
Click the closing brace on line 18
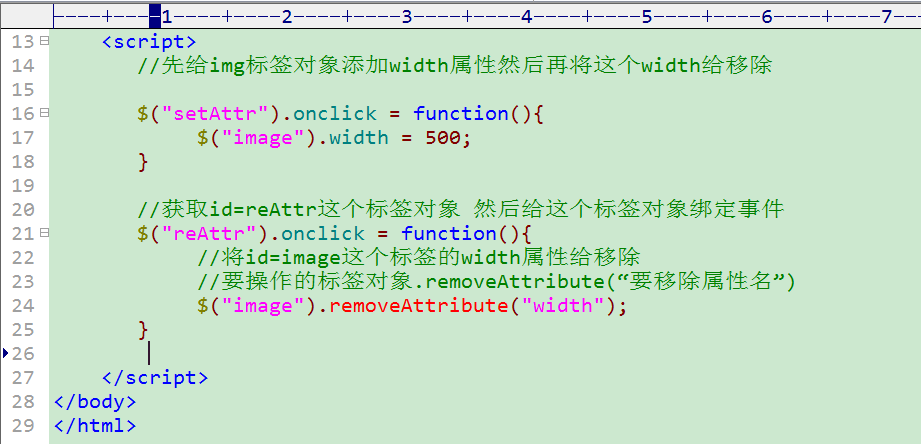click(143, 162)
